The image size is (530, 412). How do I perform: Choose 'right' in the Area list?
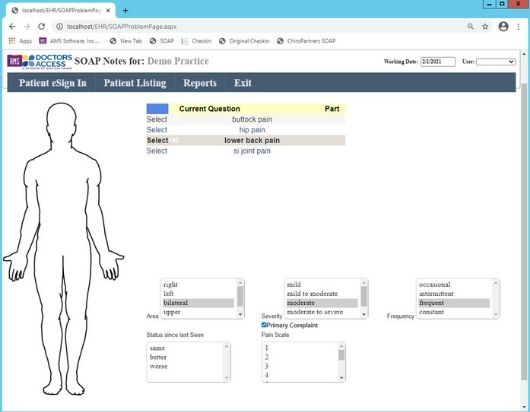[198, 285]
